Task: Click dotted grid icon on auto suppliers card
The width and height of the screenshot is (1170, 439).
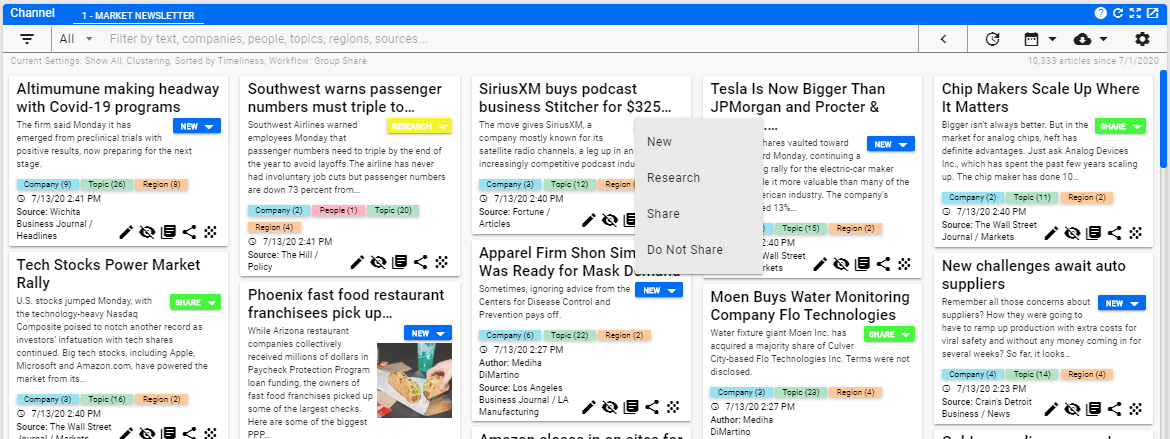Action: coord(1136,408)
